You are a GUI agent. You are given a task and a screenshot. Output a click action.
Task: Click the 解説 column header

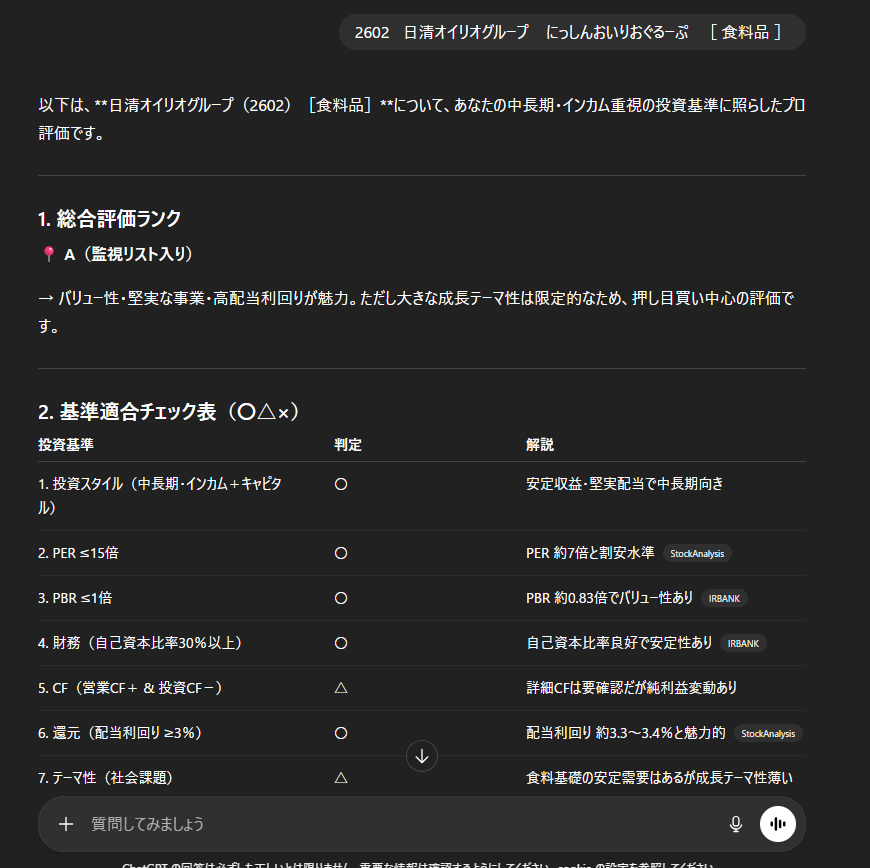pyautogui.click(x=540, y=445)
